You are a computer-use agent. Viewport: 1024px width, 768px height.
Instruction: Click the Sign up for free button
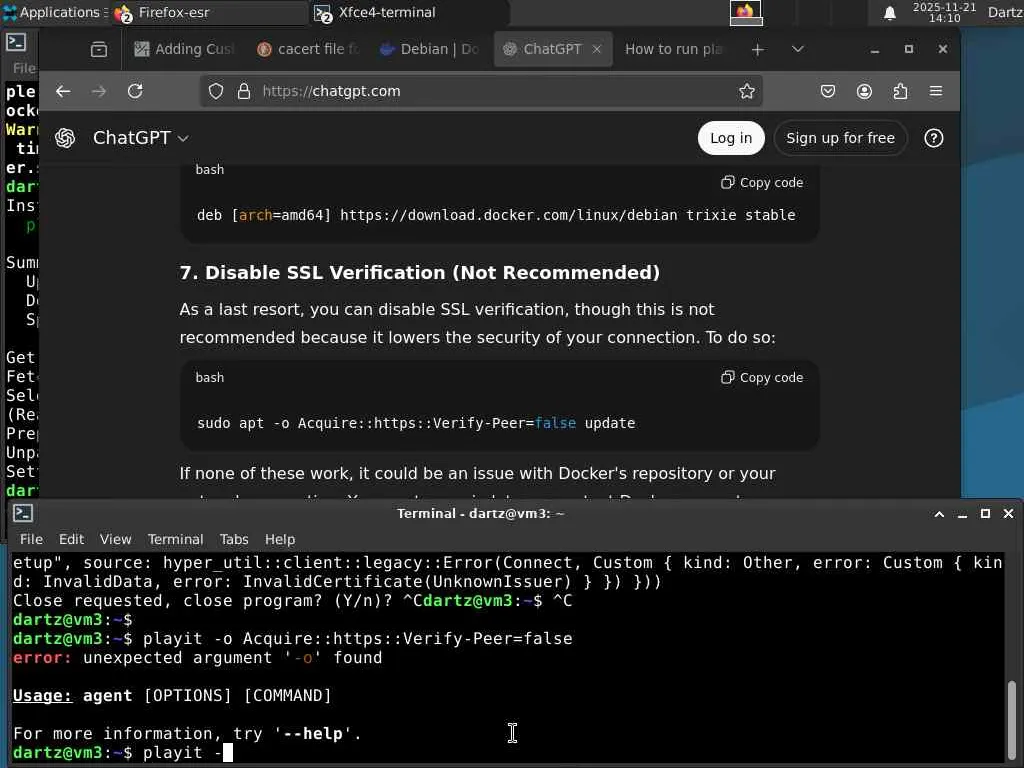click(x=840, y=138)
